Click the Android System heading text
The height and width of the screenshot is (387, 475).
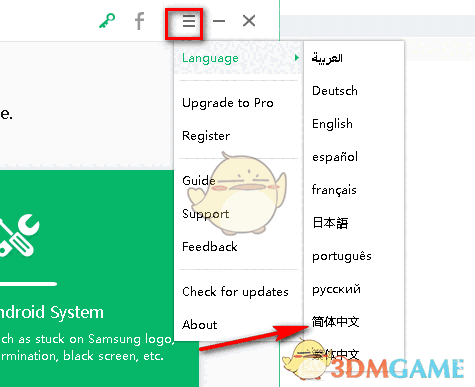coord(52,312)
